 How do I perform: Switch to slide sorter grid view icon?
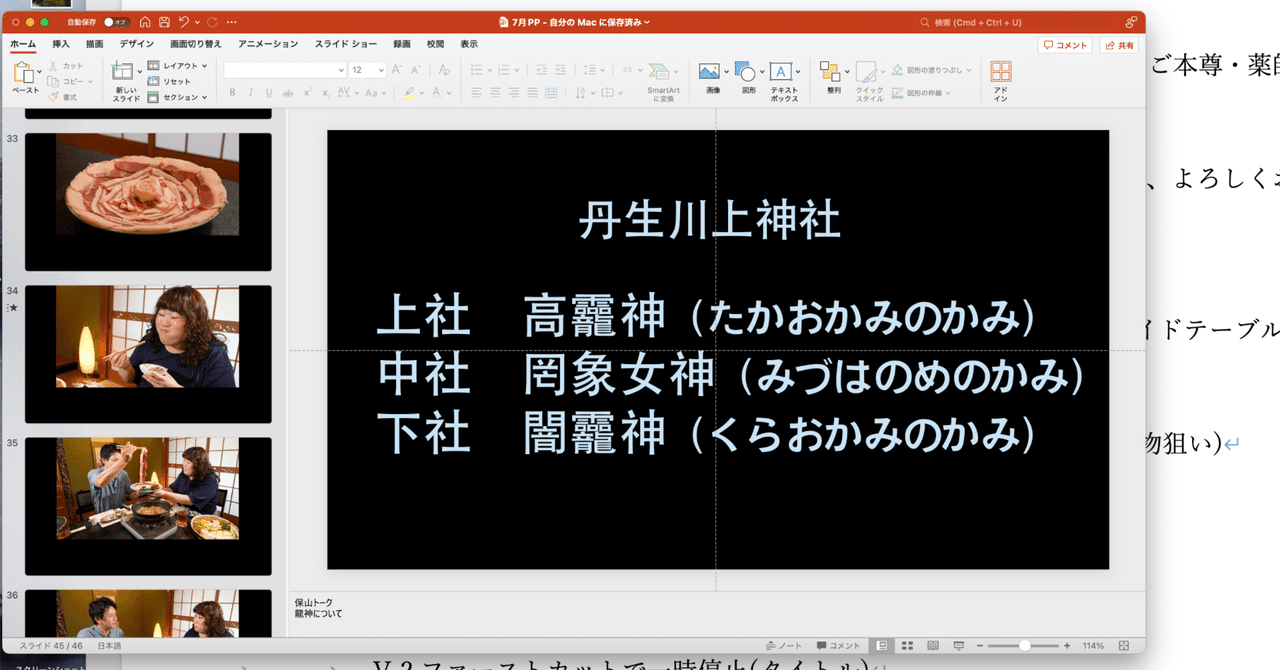click(x=907, y=646)
